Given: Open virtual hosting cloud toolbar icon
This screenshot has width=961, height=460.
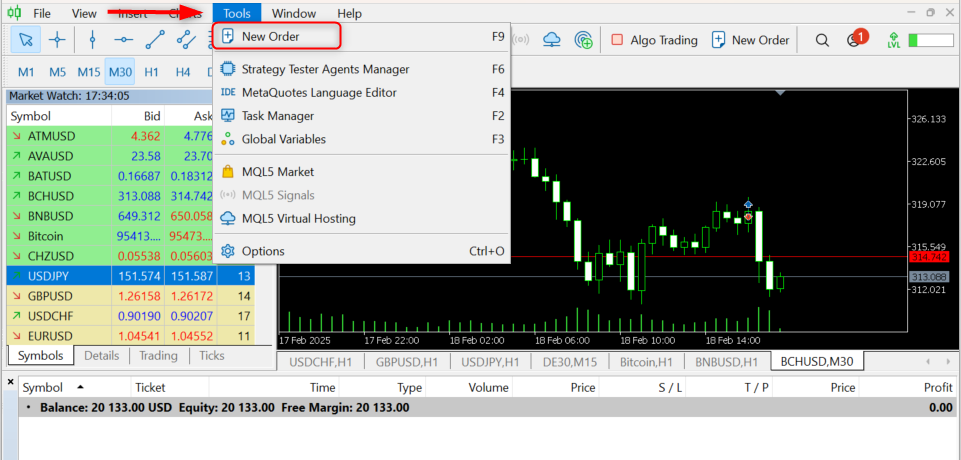Looking at the screenshot, I should click(553, 40).
